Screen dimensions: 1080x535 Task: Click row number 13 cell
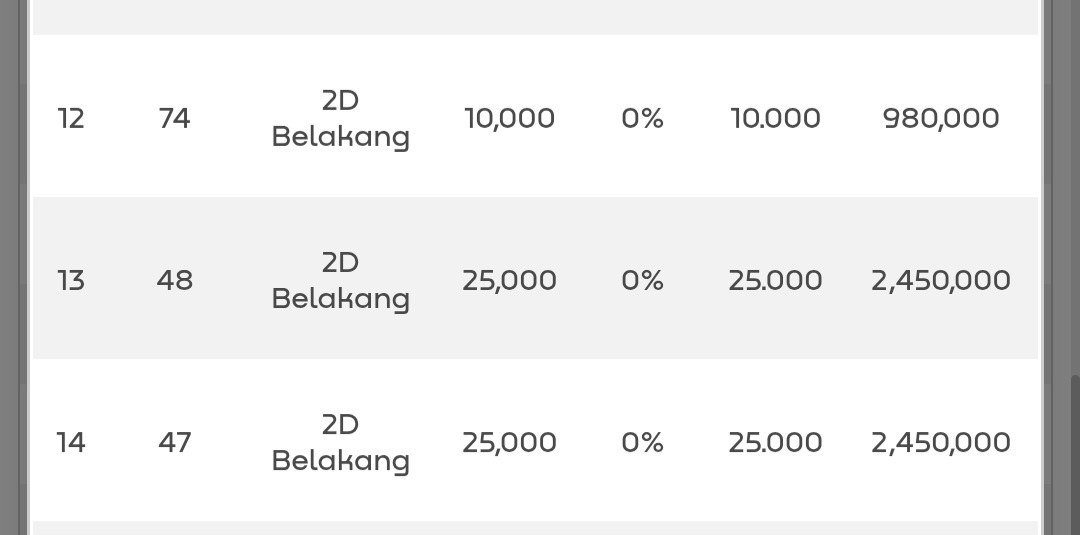[71, 280]
